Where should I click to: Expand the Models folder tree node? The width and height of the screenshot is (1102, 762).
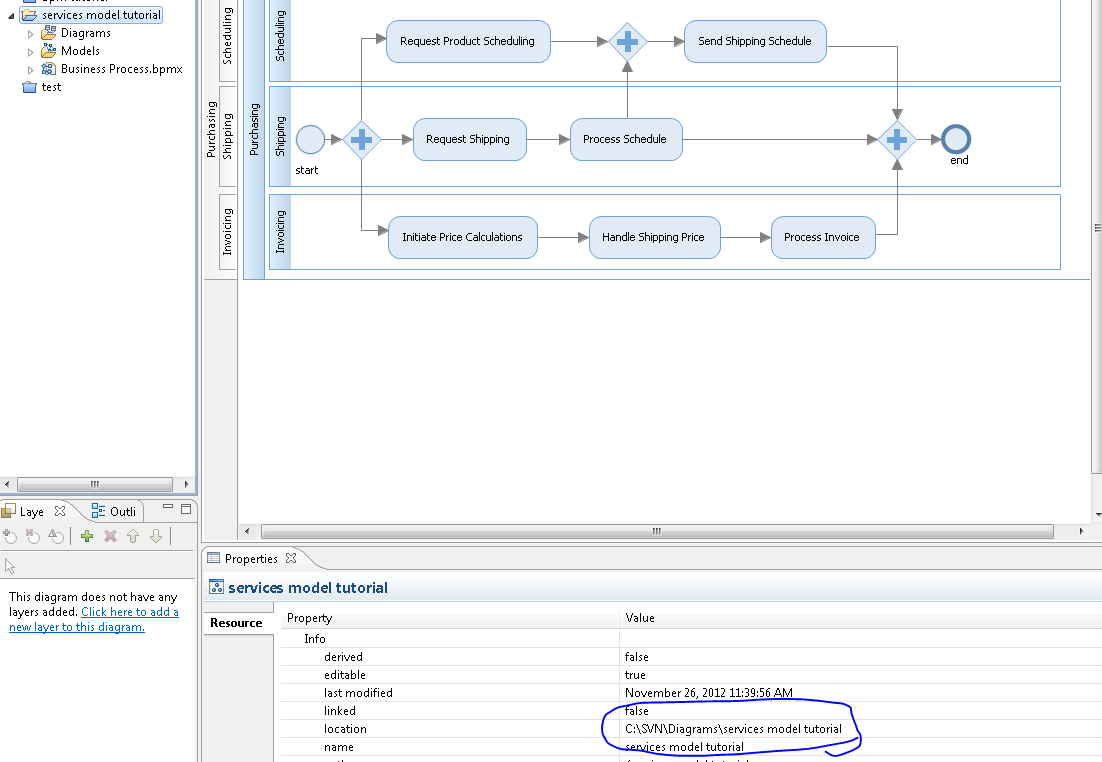pos(31,52)
